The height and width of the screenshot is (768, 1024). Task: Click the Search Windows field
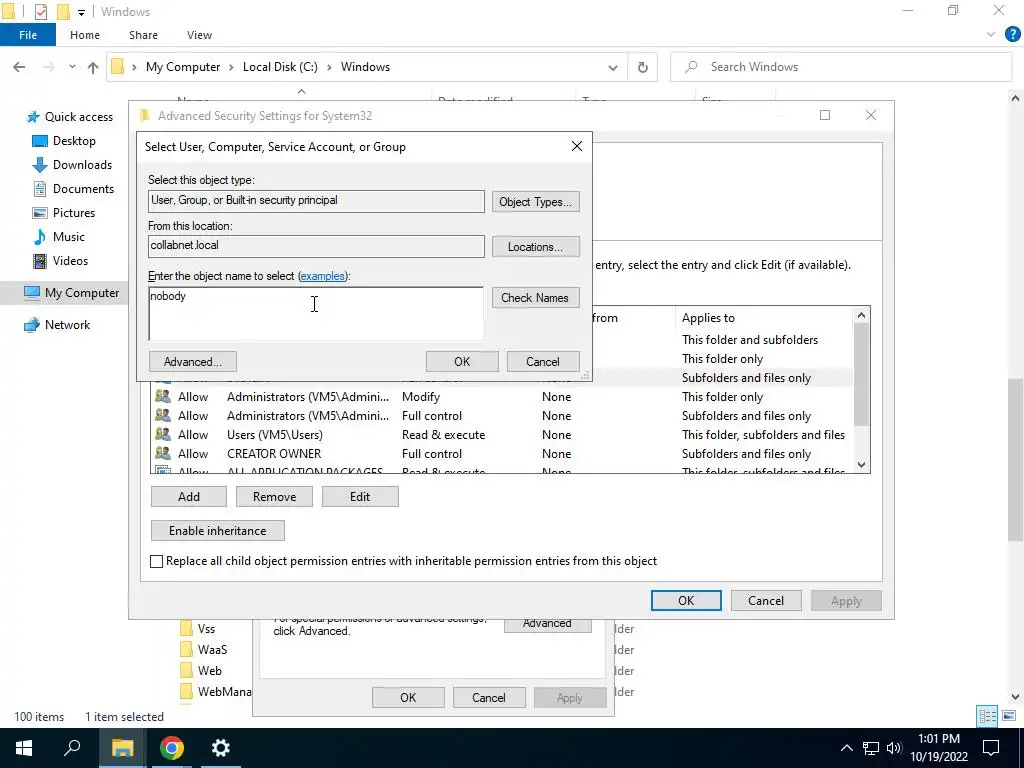[841, 67]
